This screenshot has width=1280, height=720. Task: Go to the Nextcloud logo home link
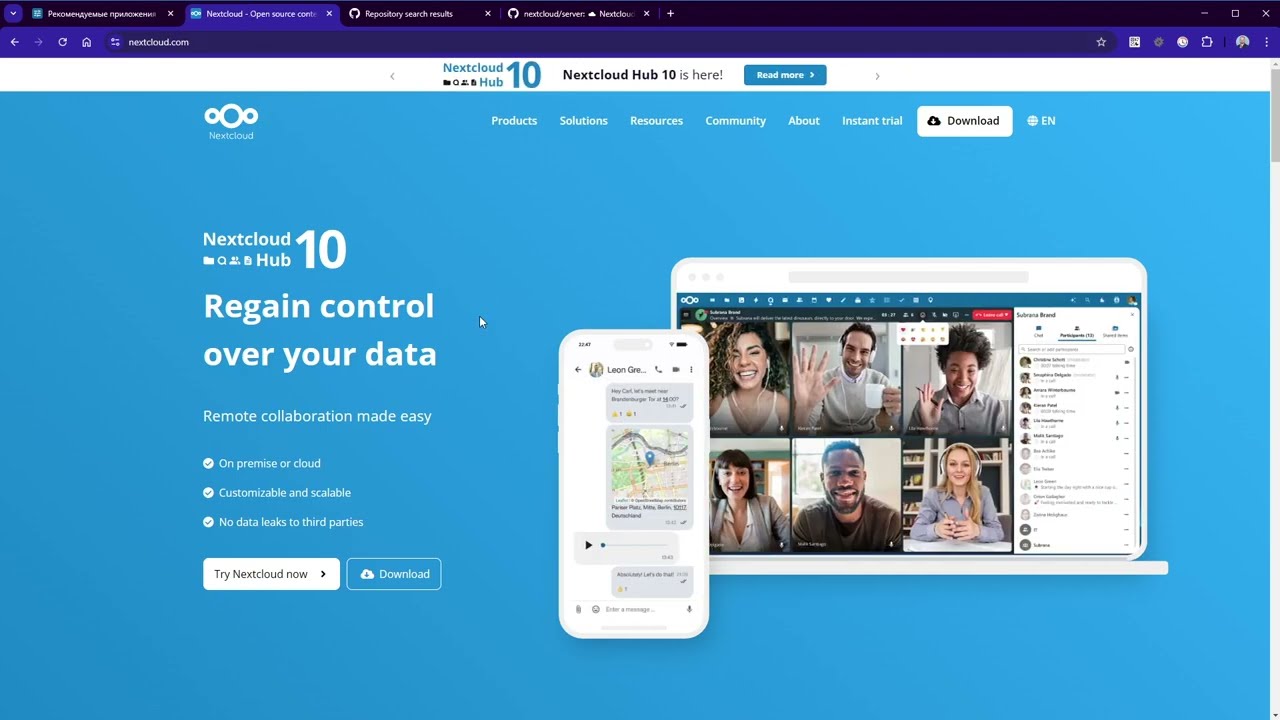point(231,121)
